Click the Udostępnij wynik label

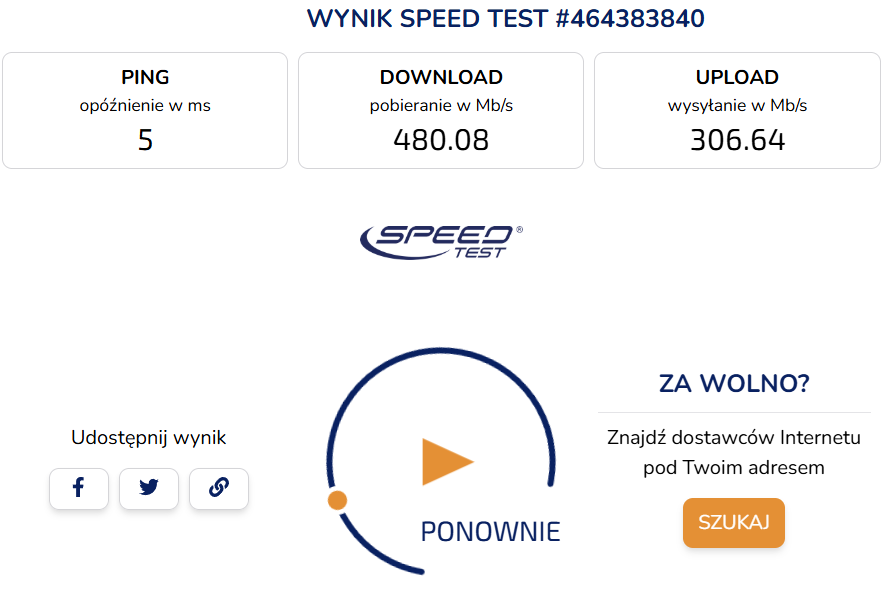tap(149, 437)
